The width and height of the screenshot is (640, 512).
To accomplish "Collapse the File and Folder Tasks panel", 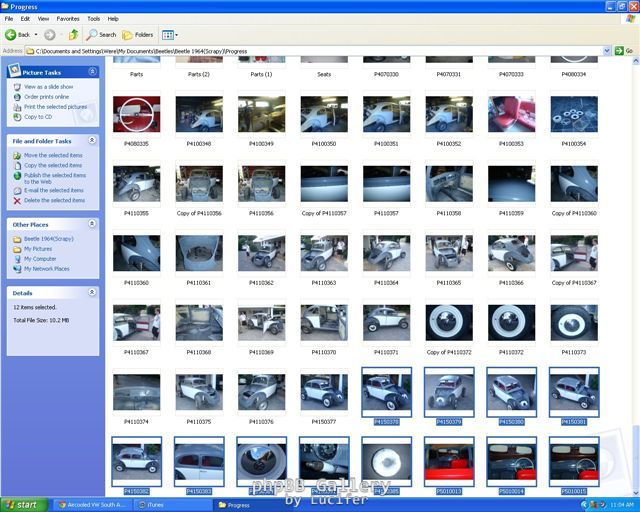I will tap(93, 141).
